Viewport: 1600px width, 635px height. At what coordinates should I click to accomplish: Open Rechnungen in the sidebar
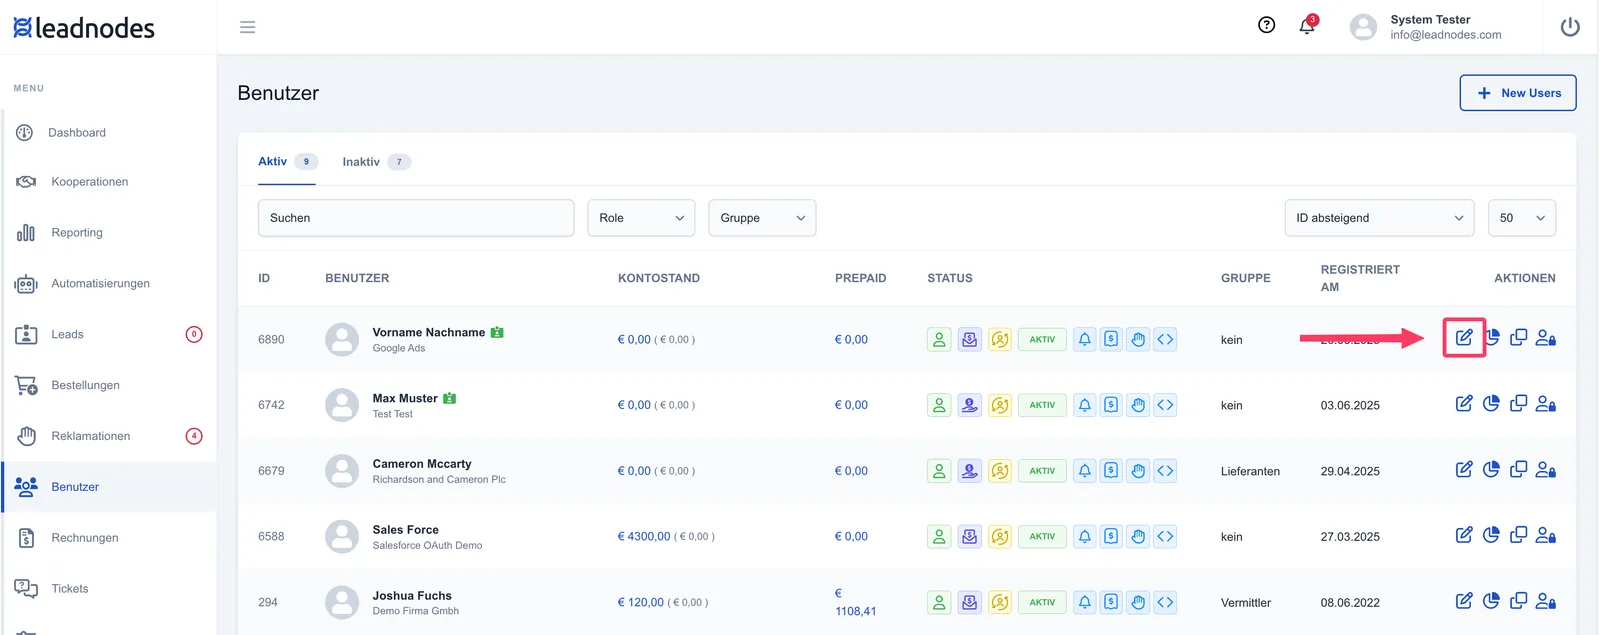(x=85, y=538)
